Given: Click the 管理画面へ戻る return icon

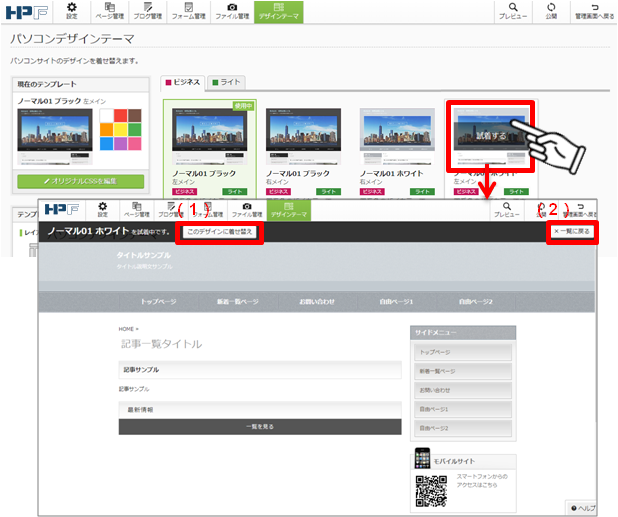Looking at the screenshot, I should click(594, 12).
